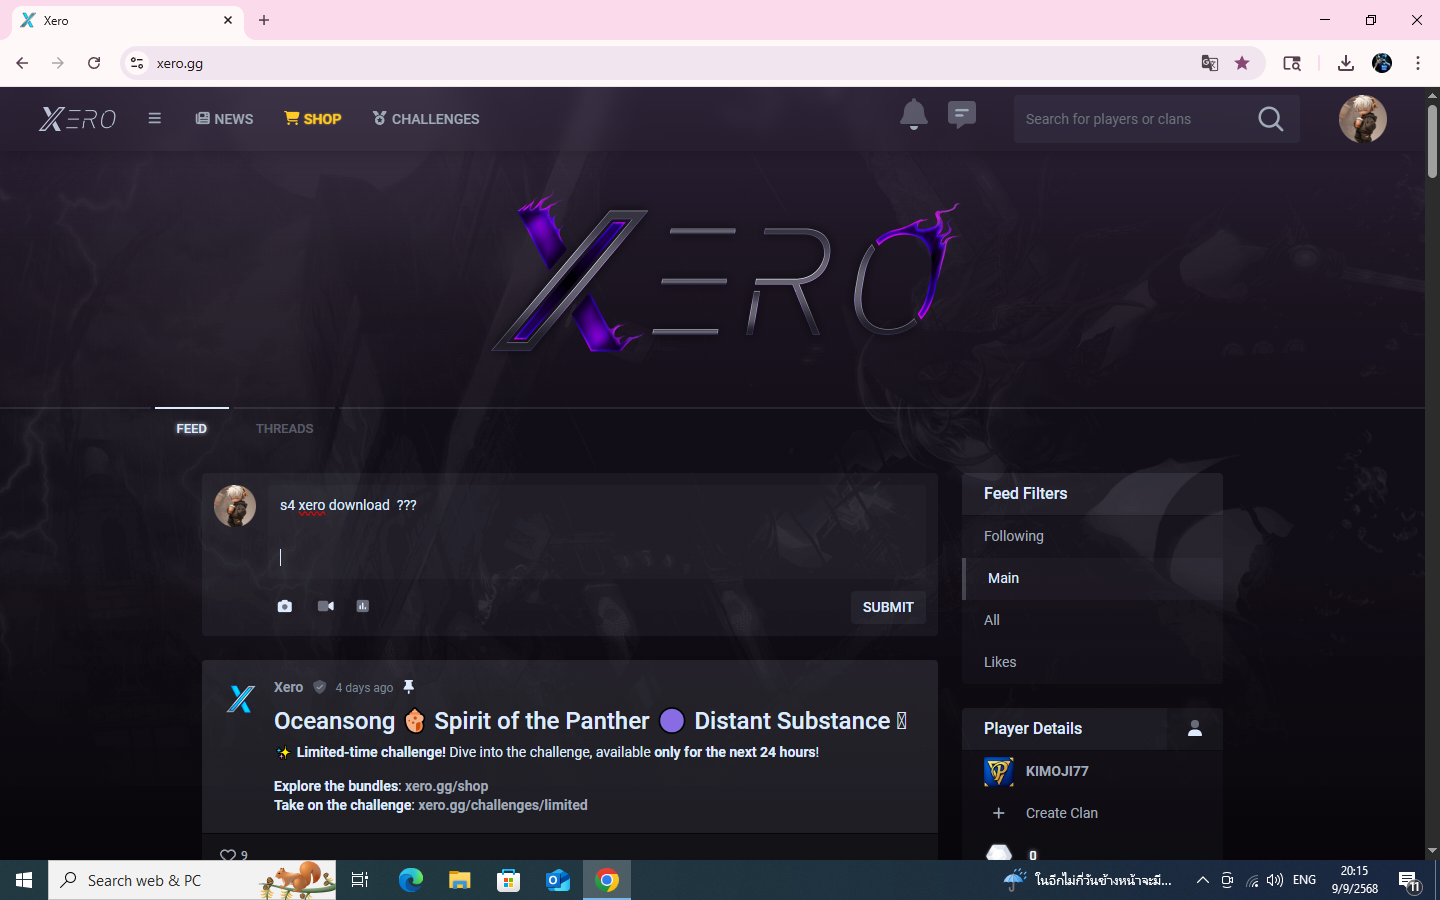This screenshot has height=900, width=1440.
Task: Click the search players or clans field
Action: (x=1130, y=119)
